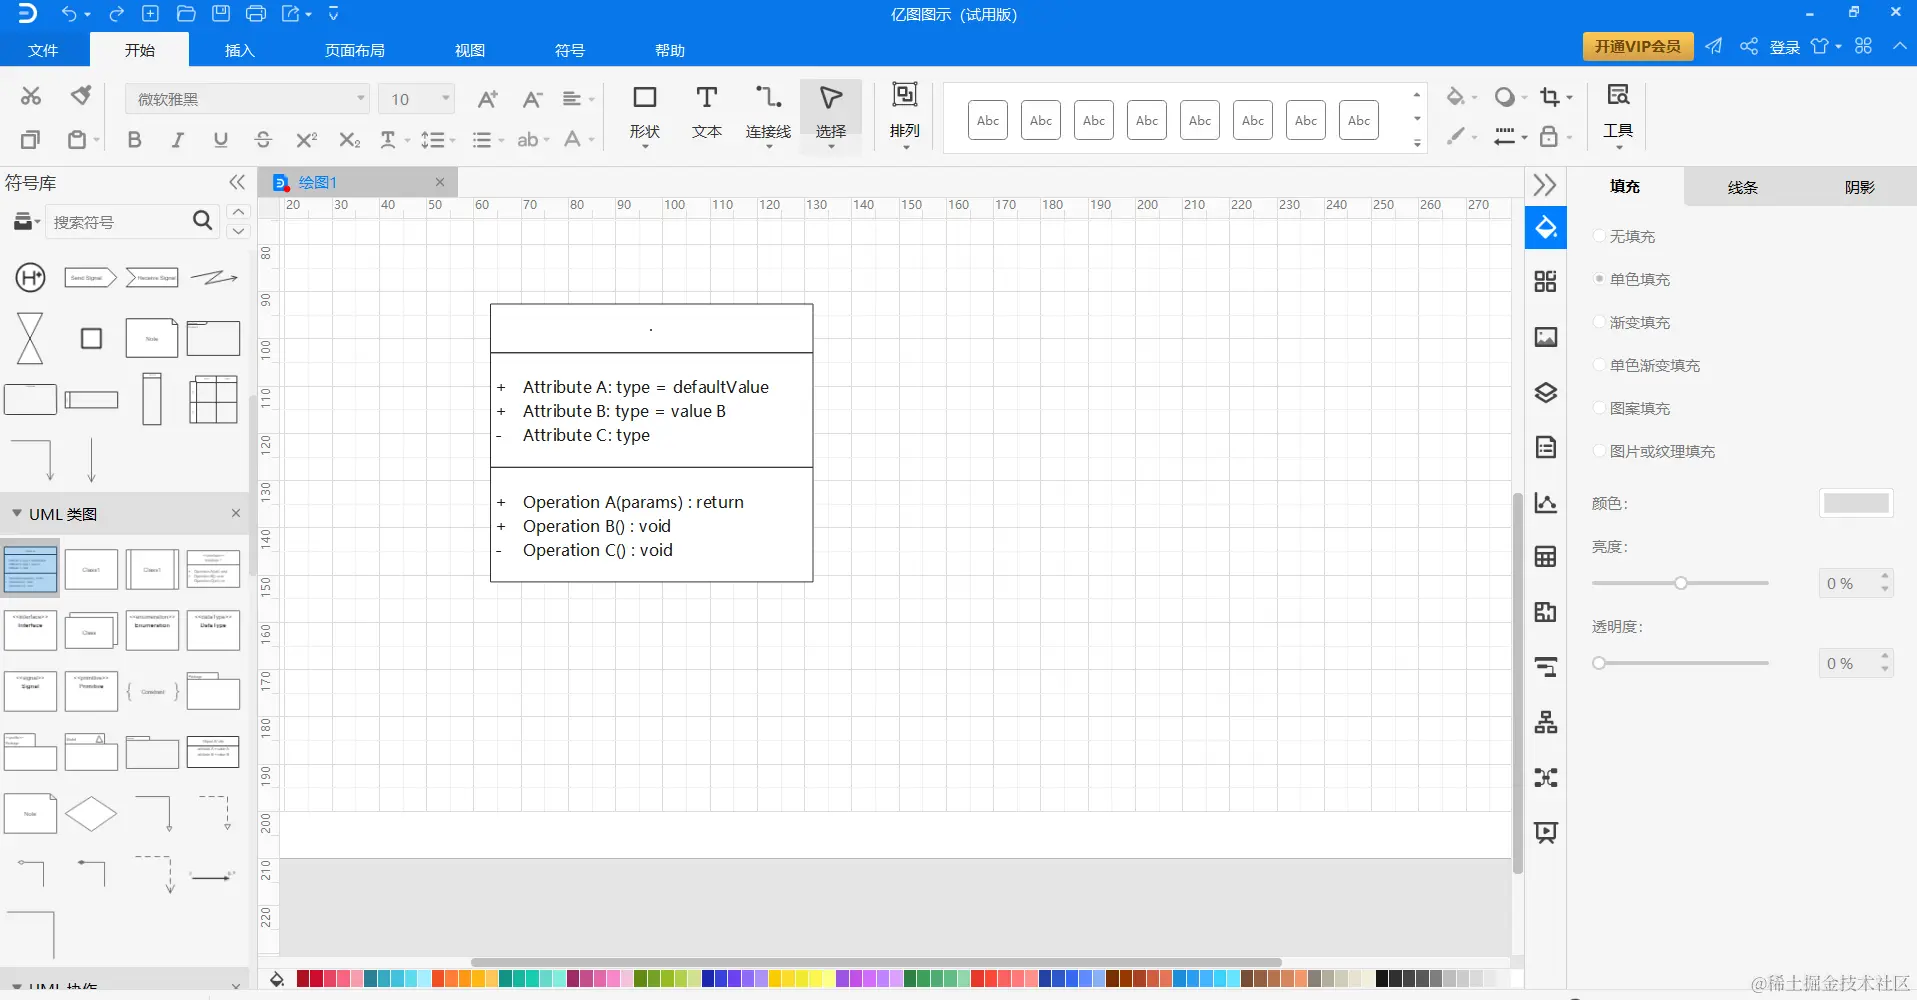Switch to the 符号 ribbon tab

click(570, 50)
